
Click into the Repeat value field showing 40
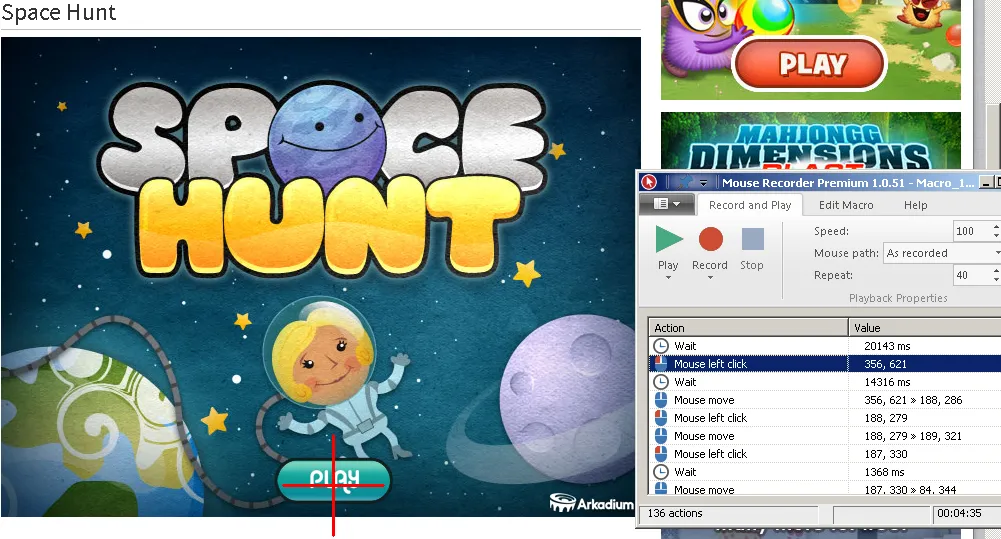coord(972,275)
